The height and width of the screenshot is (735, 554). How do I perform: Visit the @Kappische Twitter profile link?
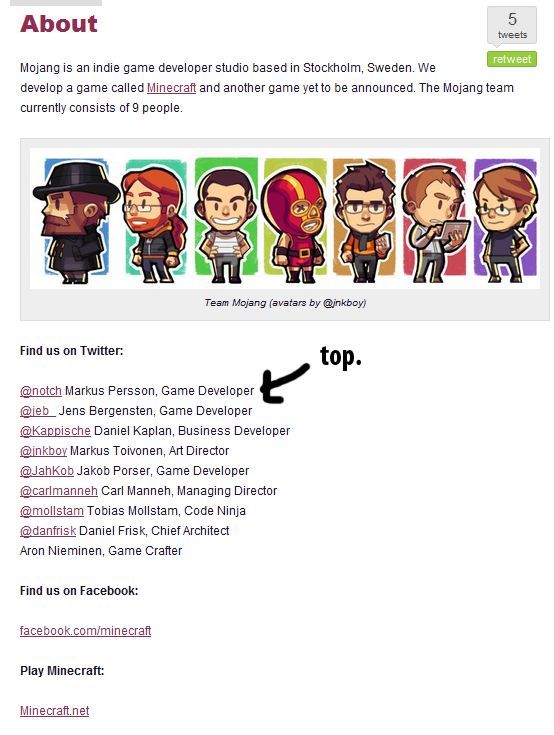tap(55, 431)
